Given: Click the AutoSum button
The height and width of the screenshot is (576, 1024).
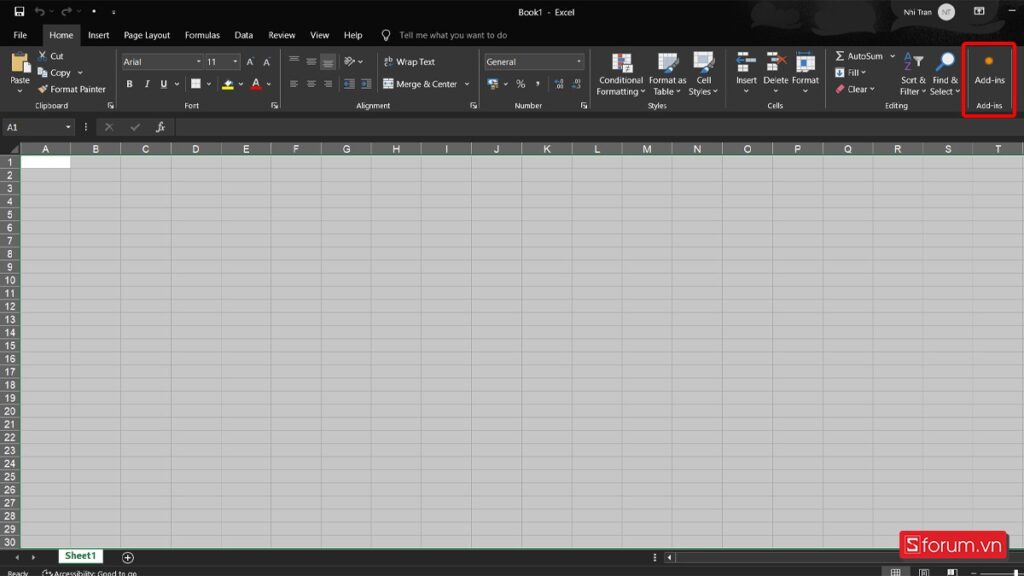Looking at the screenshot, I should point(859,56).
